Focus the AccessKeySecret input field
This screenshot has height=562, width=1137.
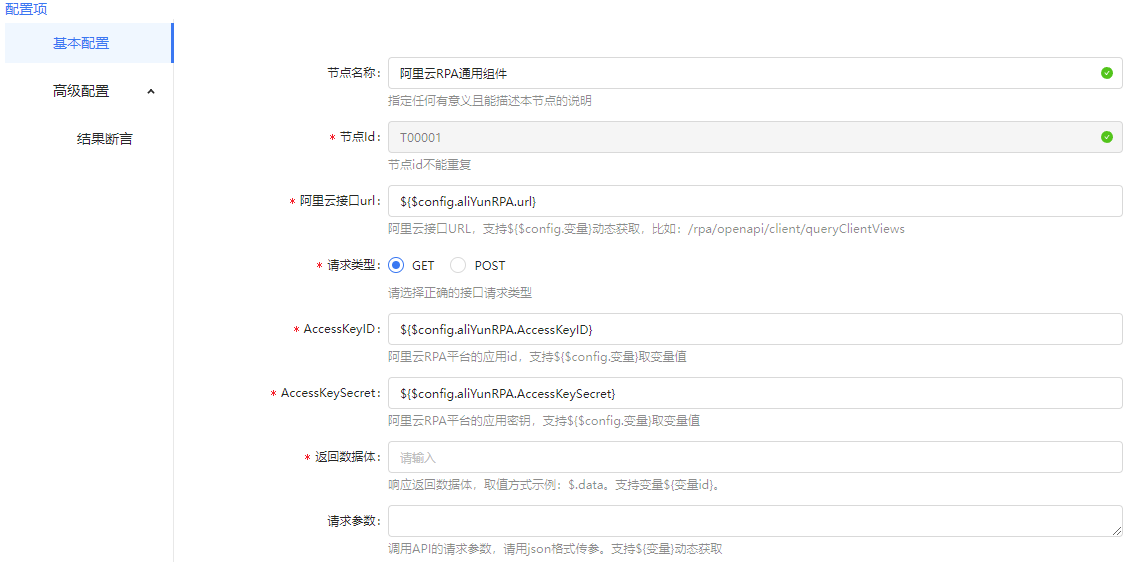[755, 393]
